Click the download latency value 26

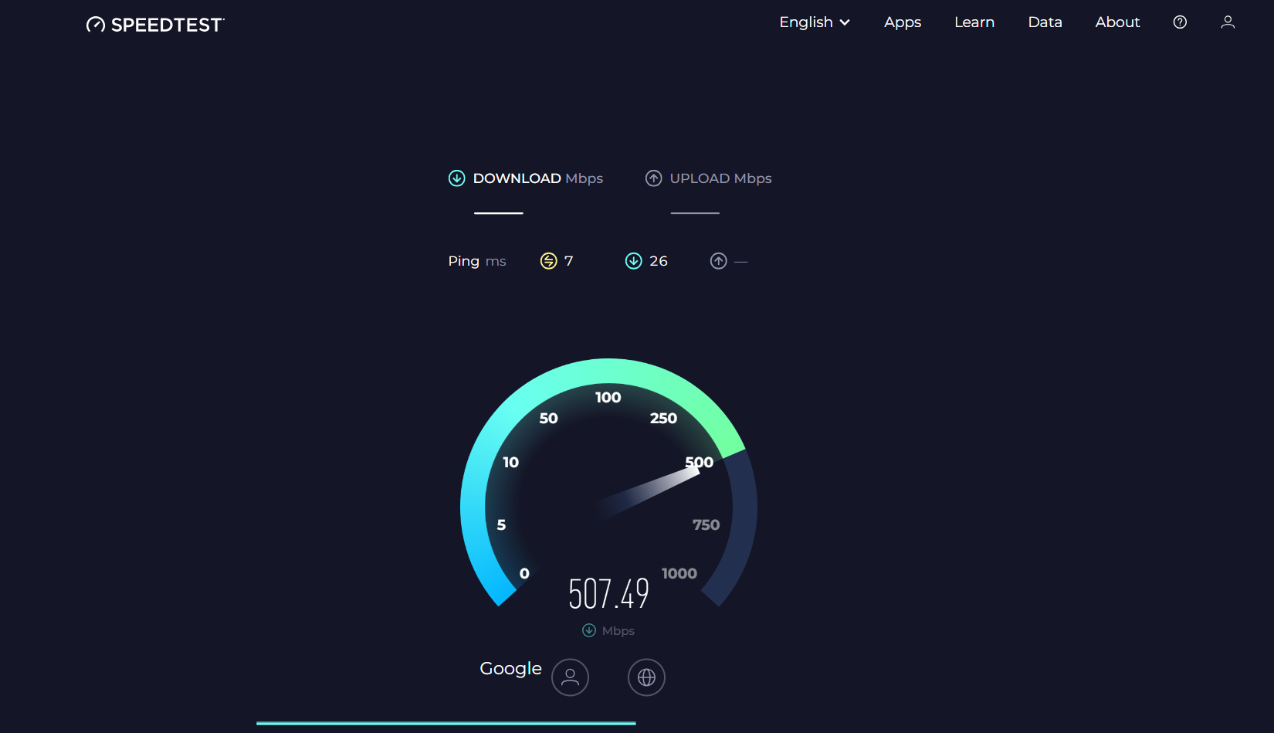(658, 261)
